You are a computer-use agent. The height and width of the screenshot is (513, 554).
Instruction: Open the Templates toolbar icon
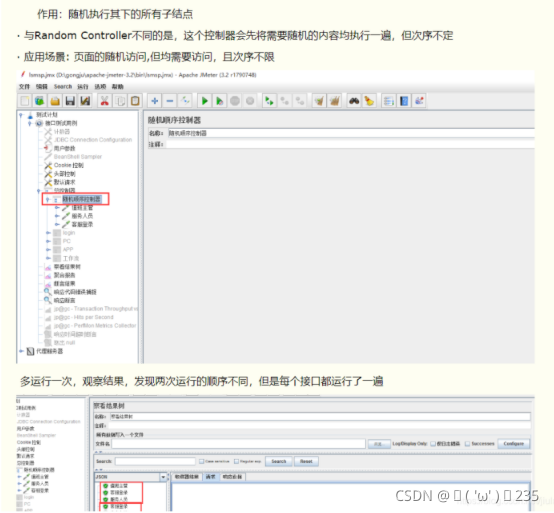coord(40,101)
